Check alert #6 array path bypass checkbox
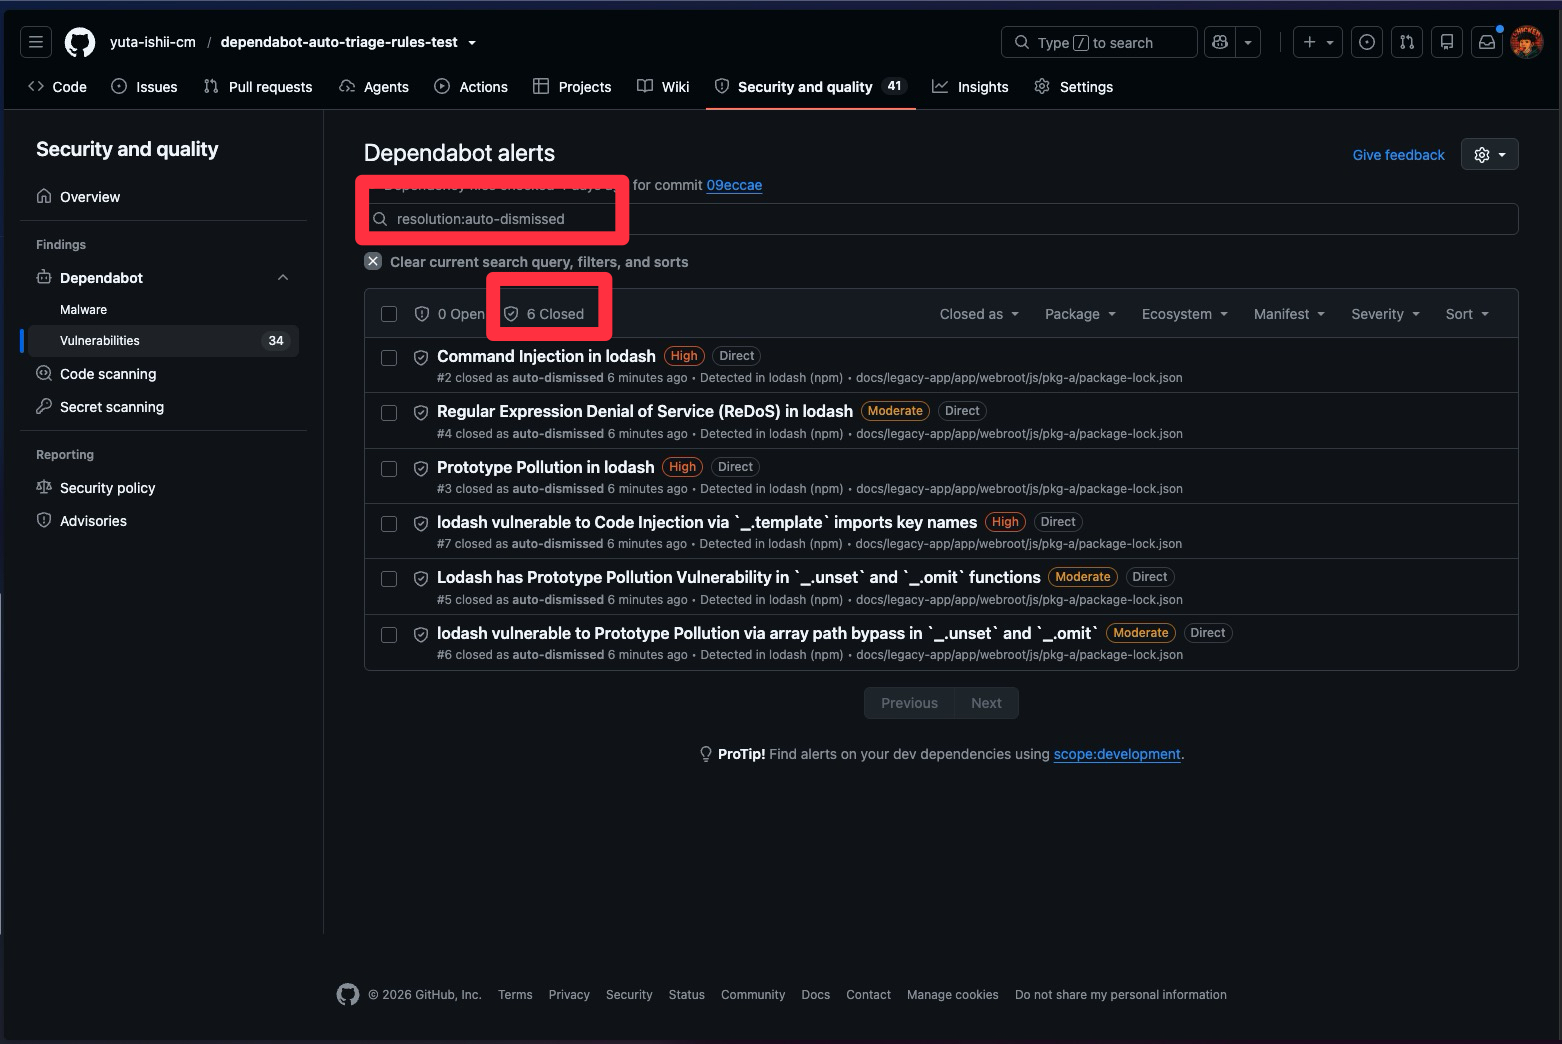 [389, 635]
